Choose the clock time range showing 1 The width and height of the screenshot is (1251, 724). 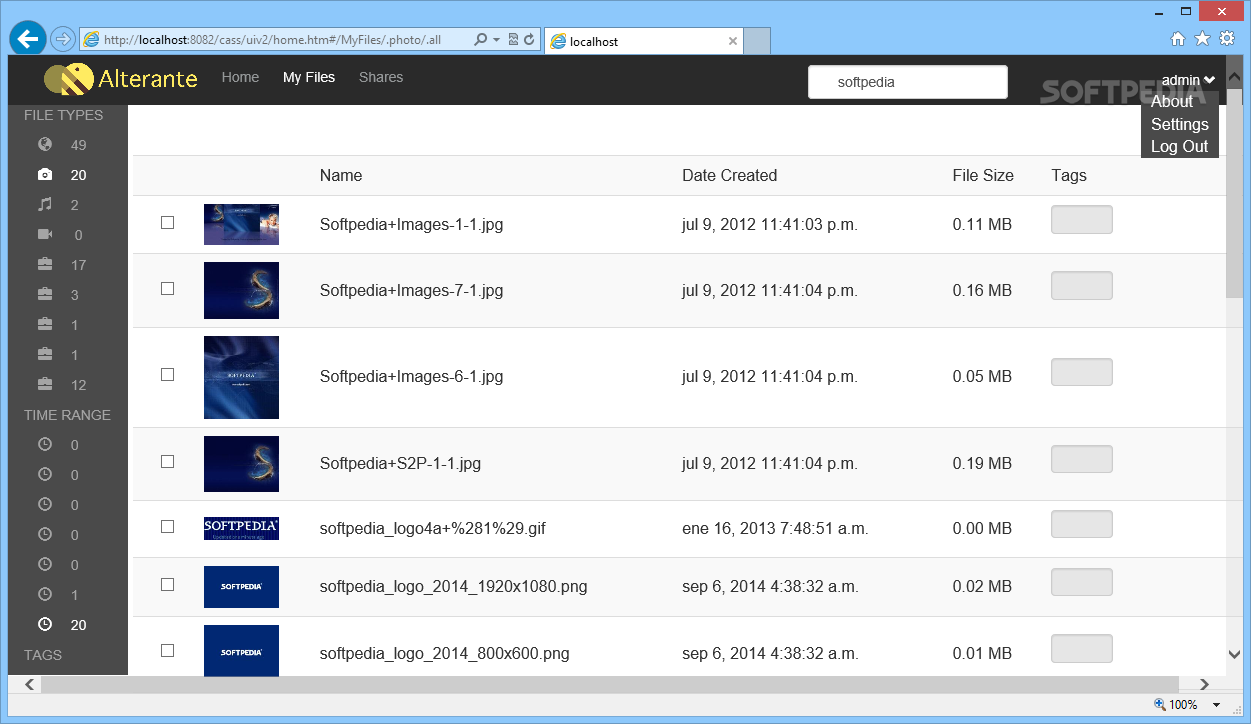(x=44, y=595)
